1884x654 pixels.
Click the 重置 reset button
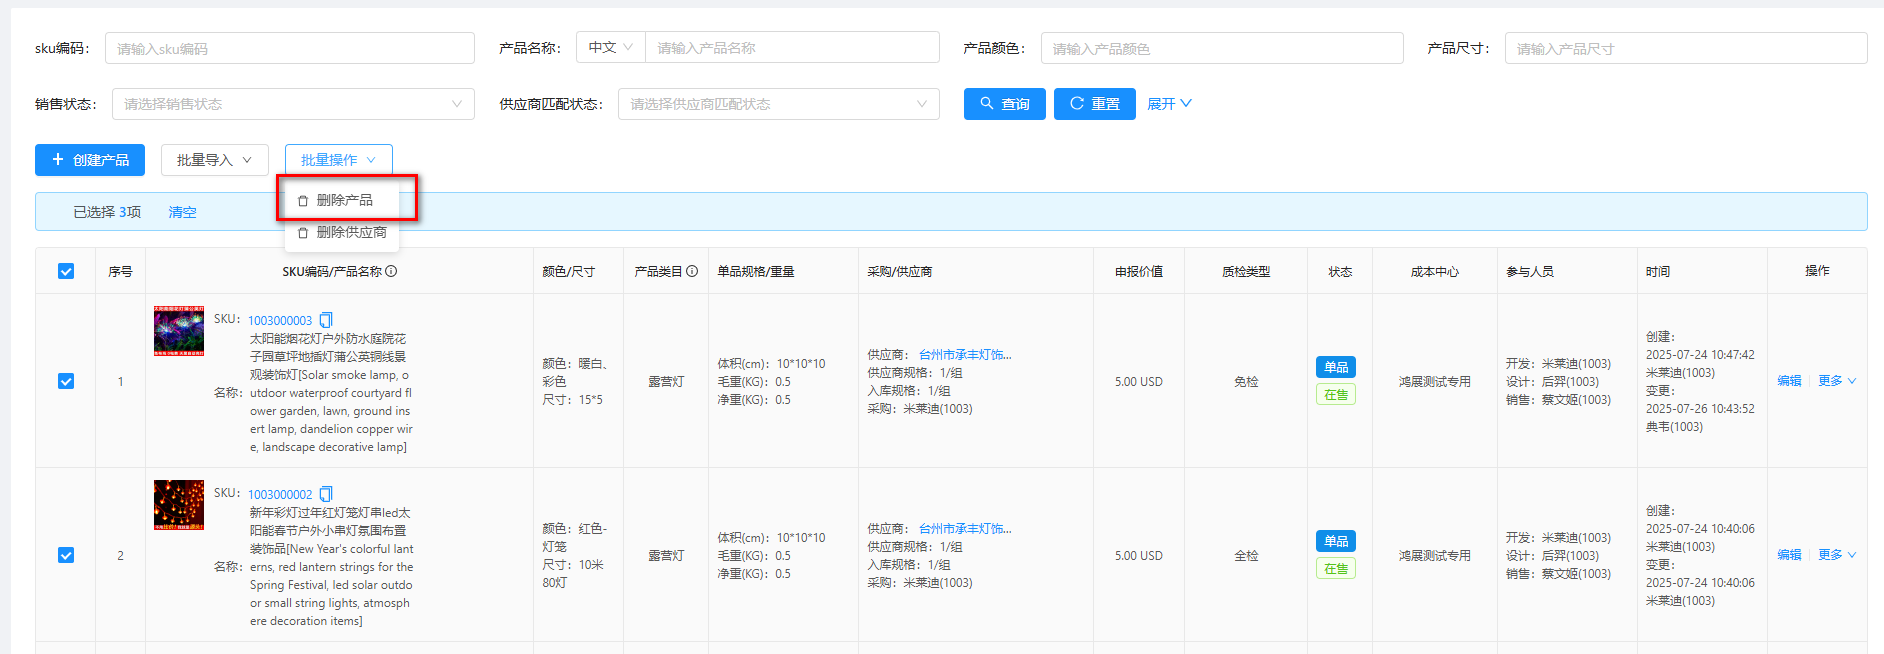pyautogui.click(x=1094, y=104)
